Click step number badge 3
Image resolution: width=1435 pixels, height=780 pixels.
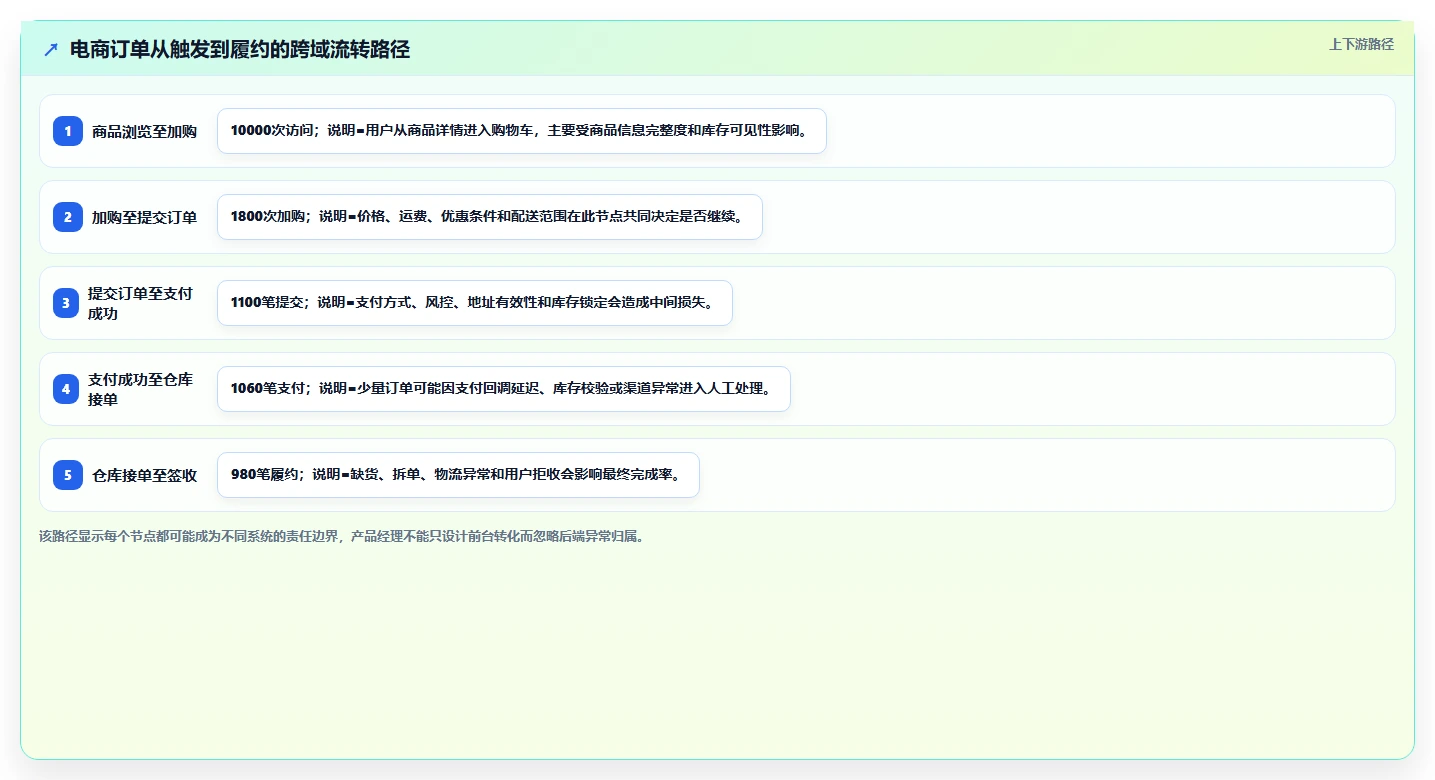click(x=66, y=303)
